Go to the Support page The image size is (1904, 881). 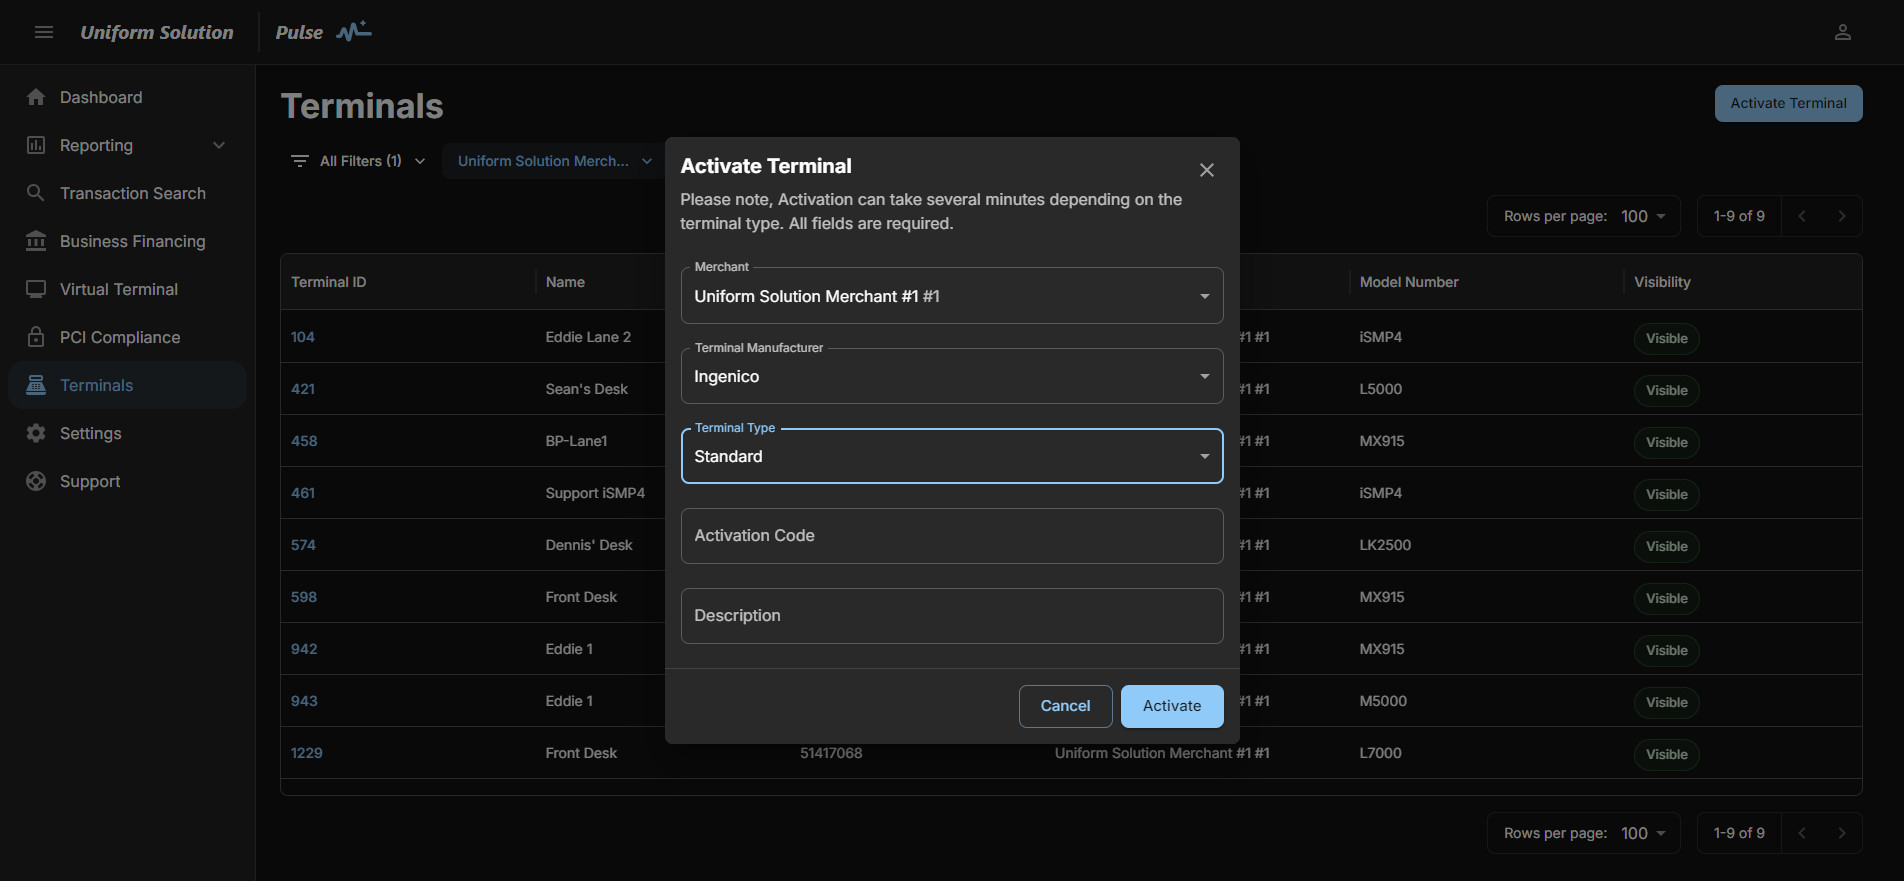coord(127,481)
